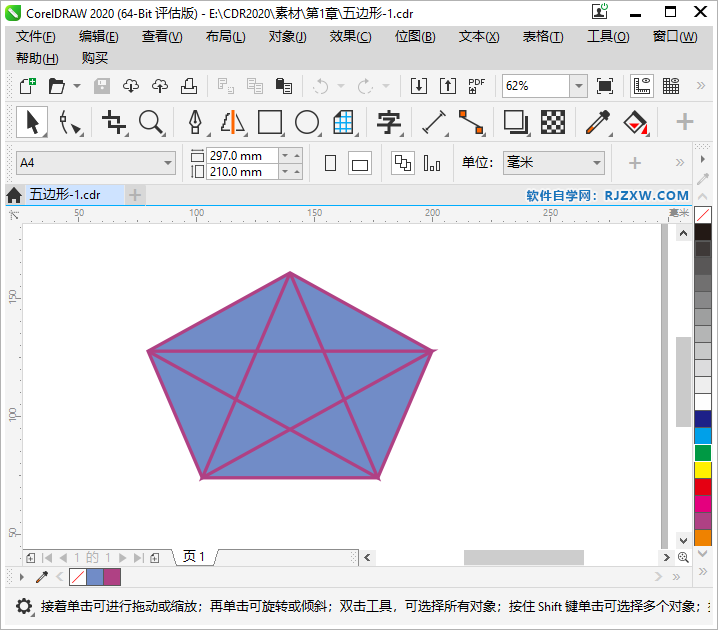The image size is (718, 630).
Task: Go to the Welcome home screen
Action: coord(14,195)
